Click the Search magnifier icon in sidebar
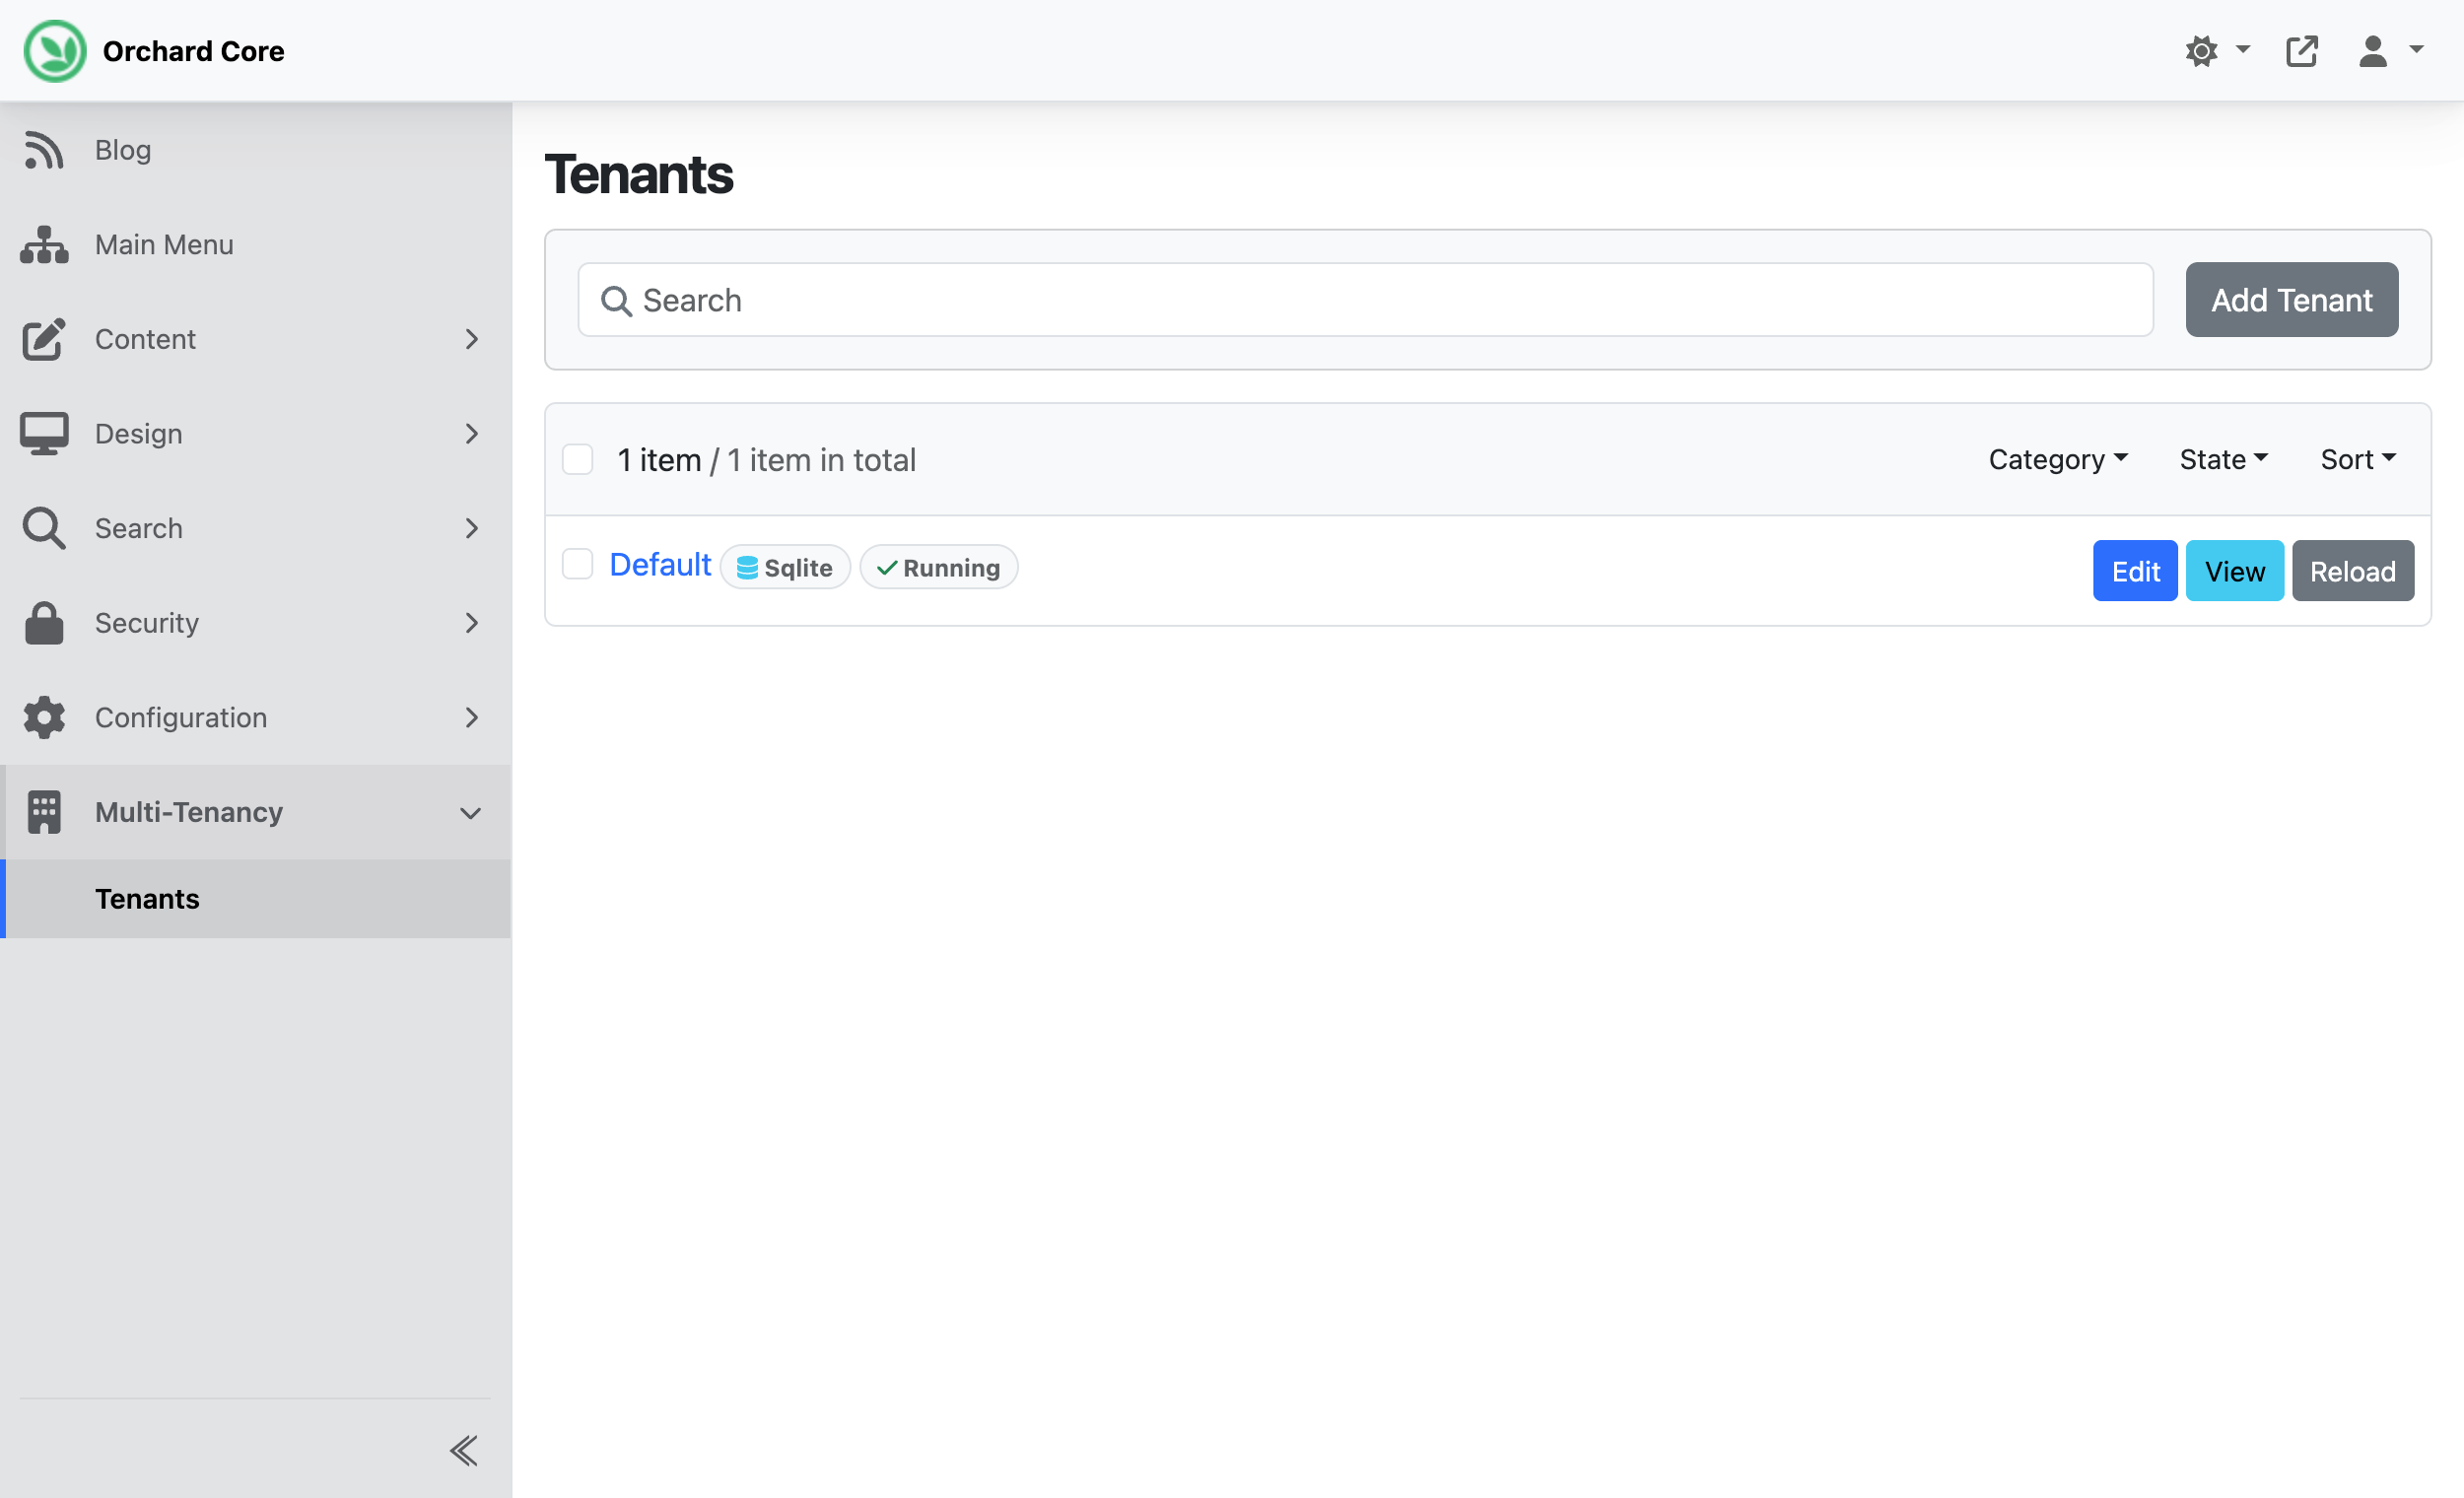 click(x=44, y=528)
